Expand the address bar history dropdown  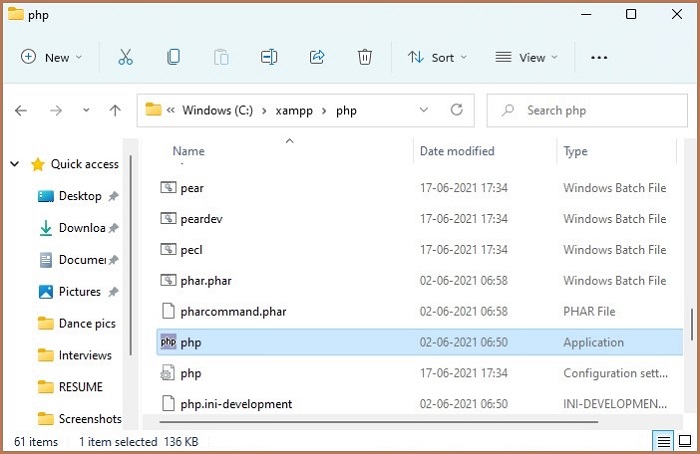coord(424,110)
